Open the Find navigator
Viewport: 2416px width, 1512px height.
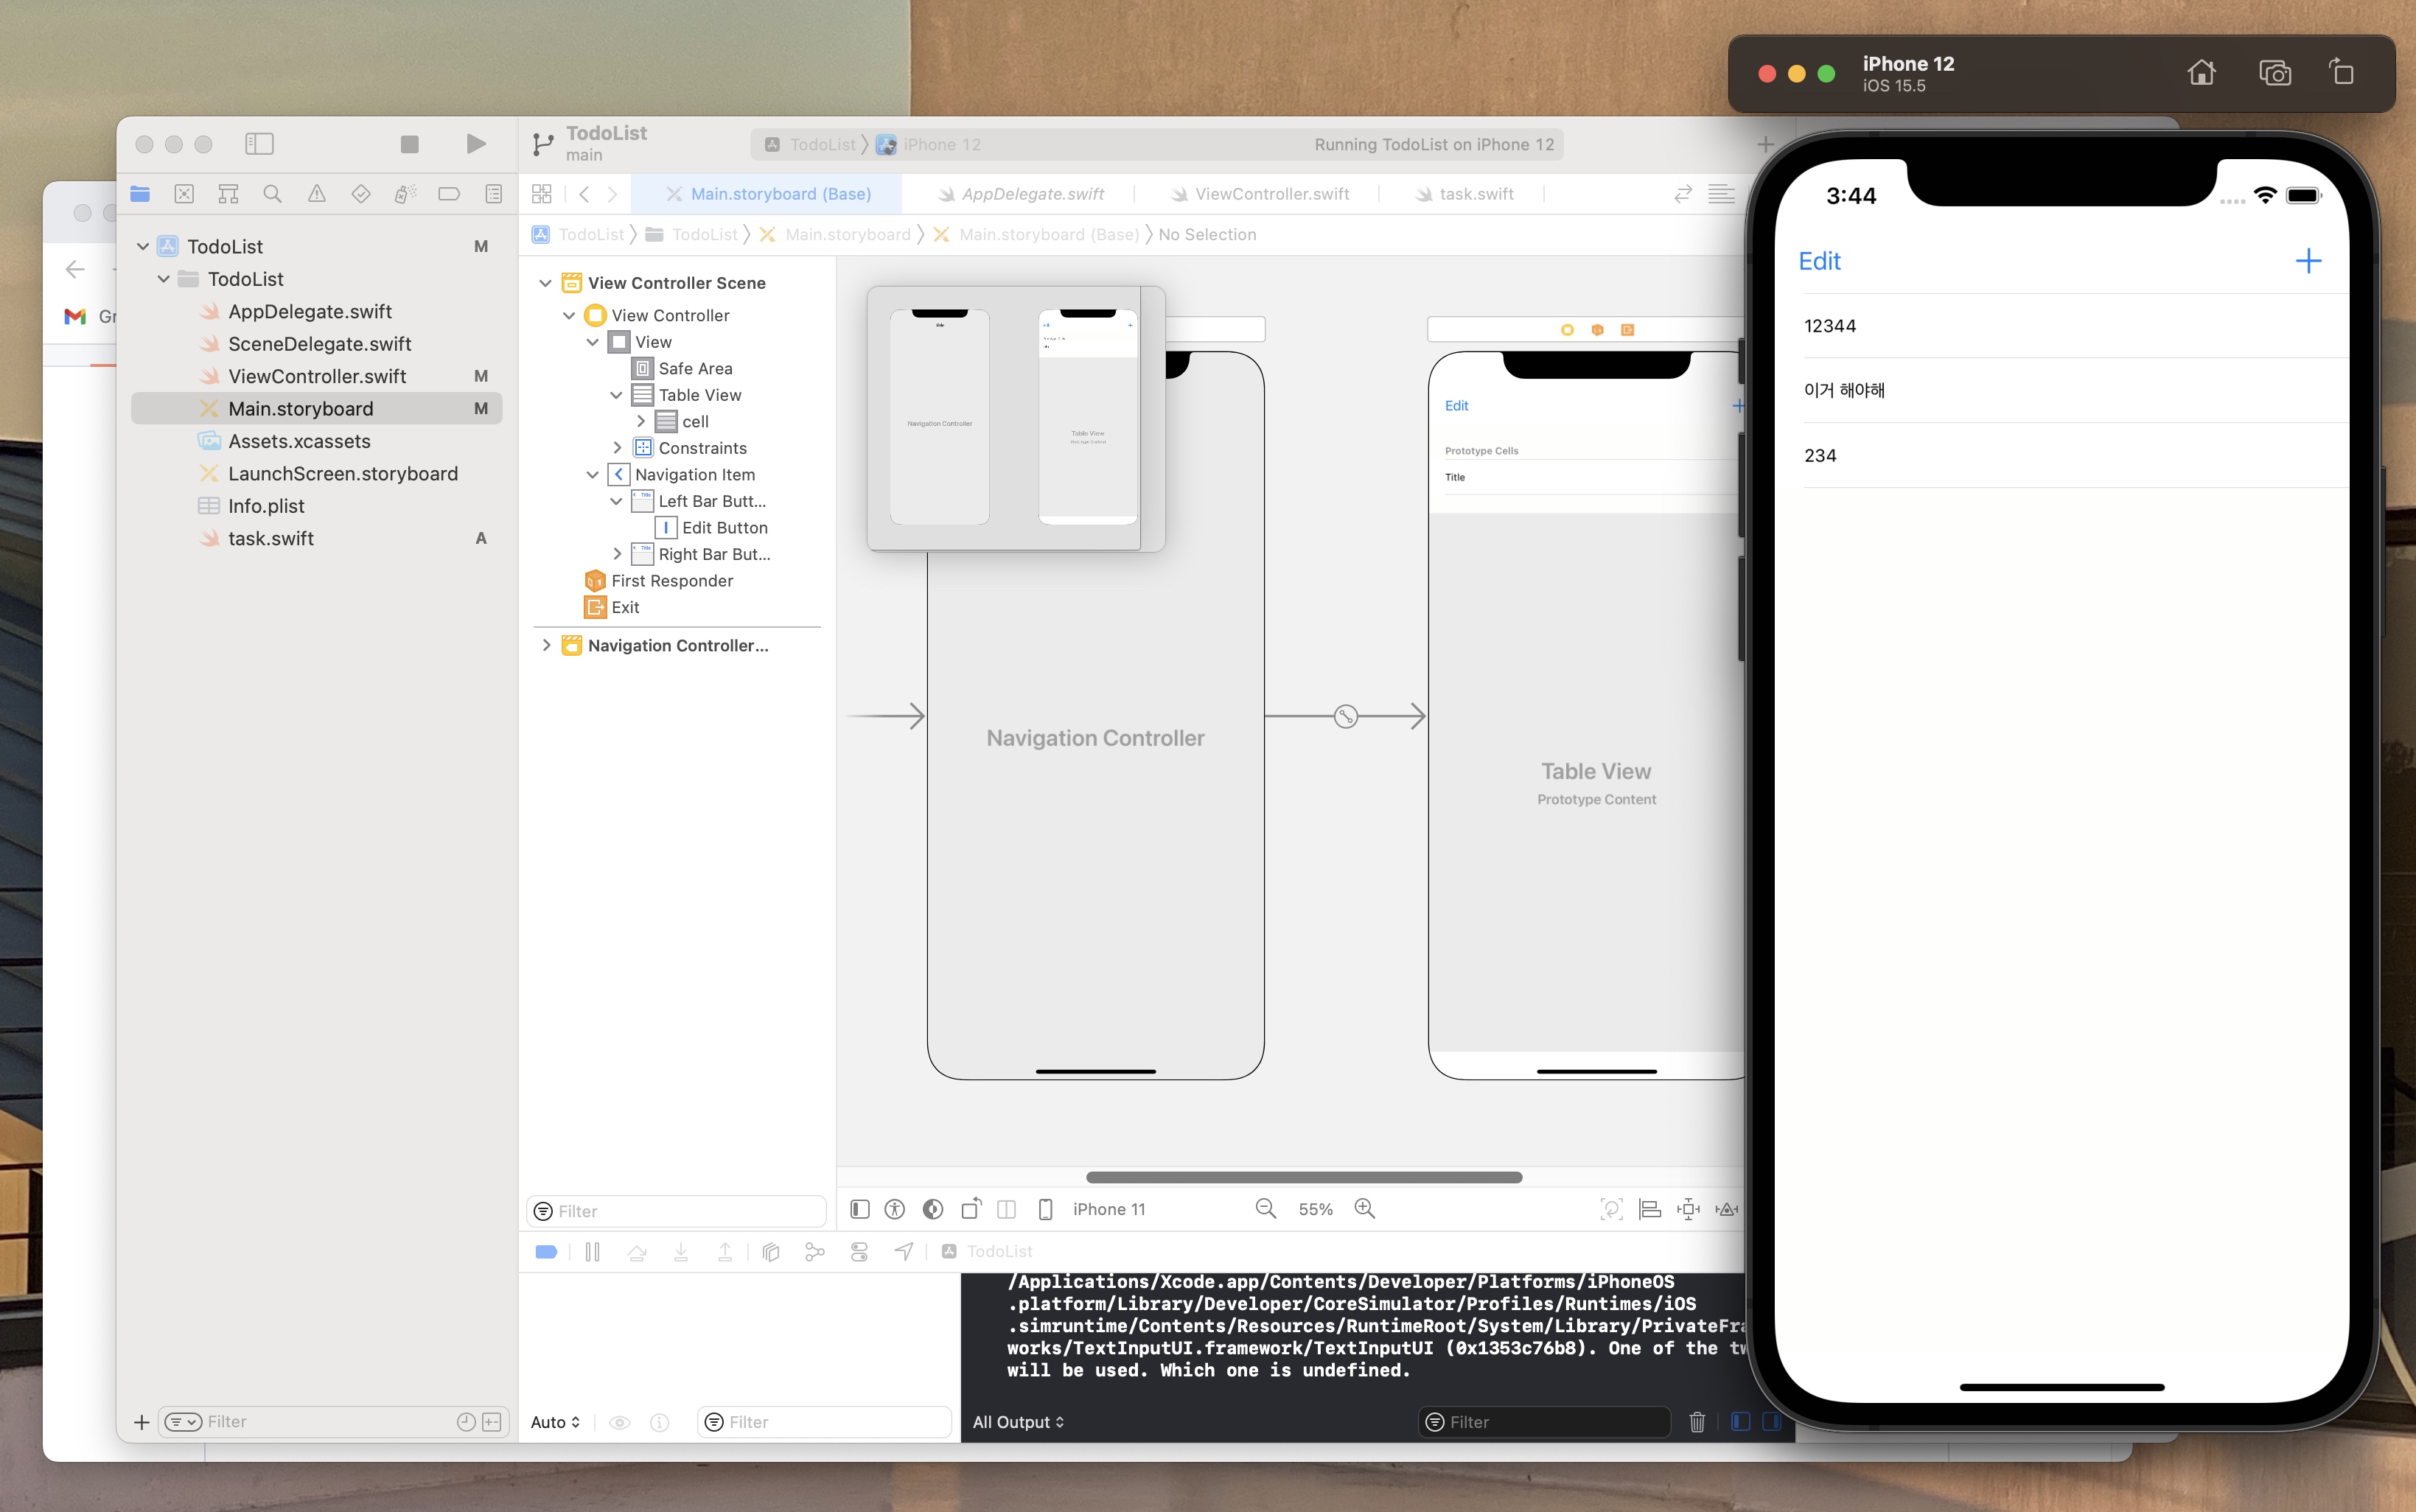(272, 193)
